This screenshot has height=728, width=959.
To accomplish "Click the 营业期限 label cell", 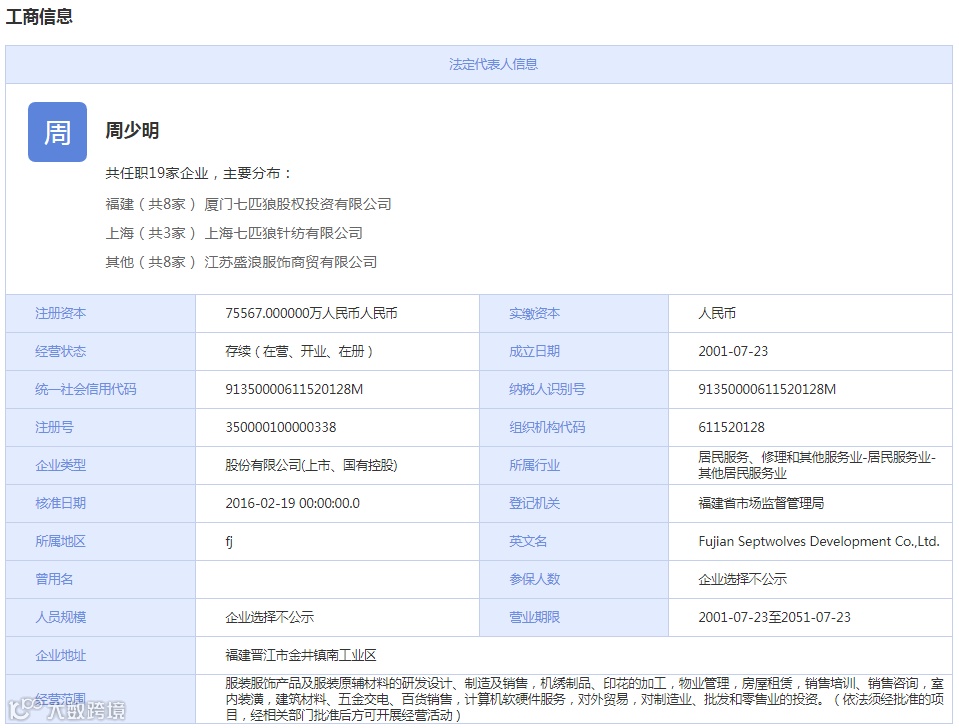I will point(574,617).
